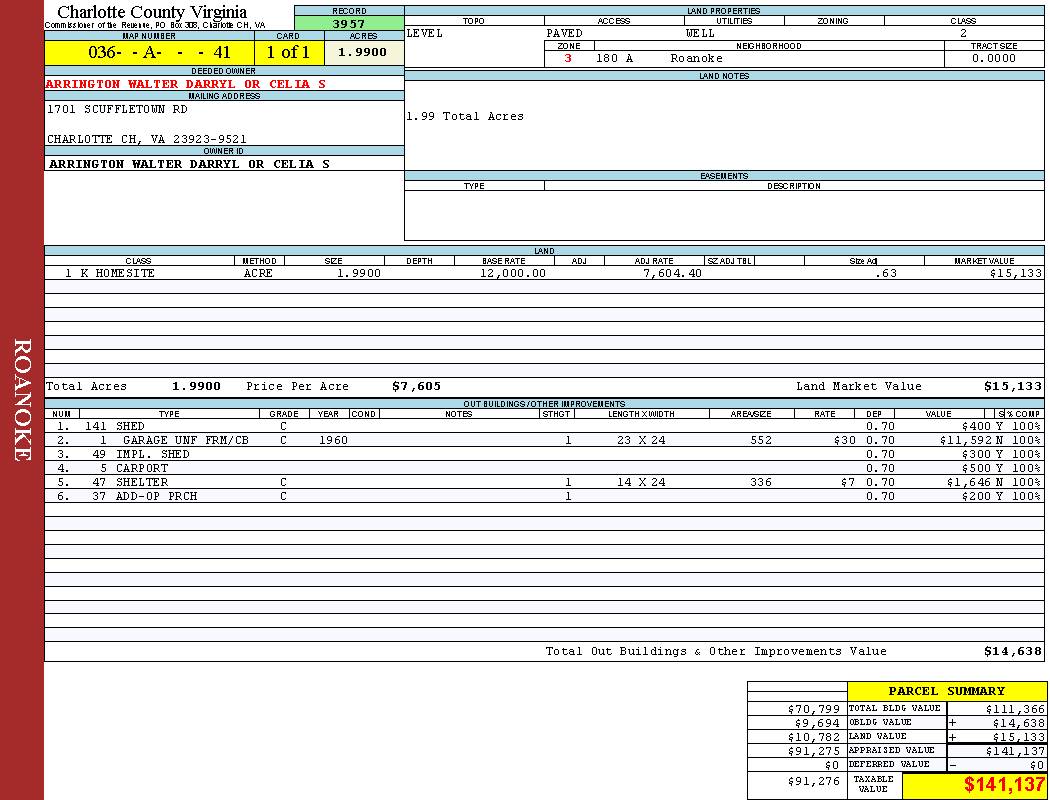
Task: Select the Topo value LEVEL
Action: click(x=425, y=33)
